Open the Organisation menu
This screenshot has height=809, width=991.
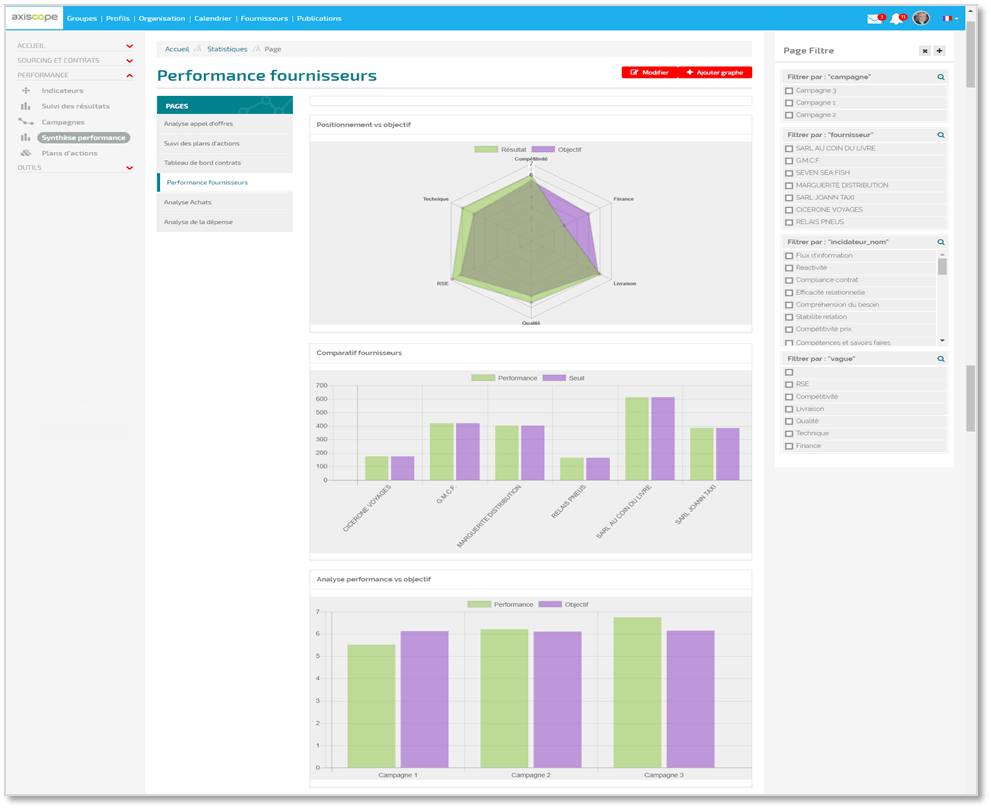(x=162, y=18)
